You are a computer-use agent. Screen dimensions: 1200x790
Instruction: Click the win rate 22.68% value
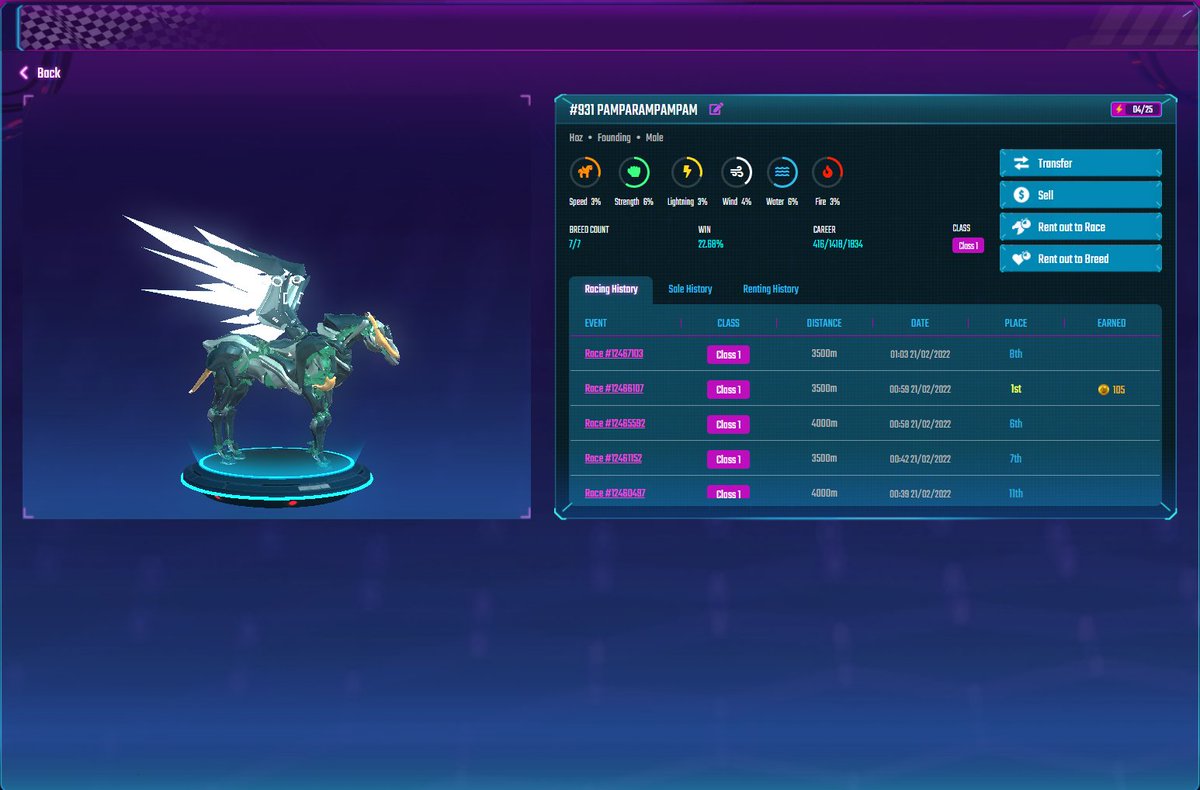[x=711, y=244]
